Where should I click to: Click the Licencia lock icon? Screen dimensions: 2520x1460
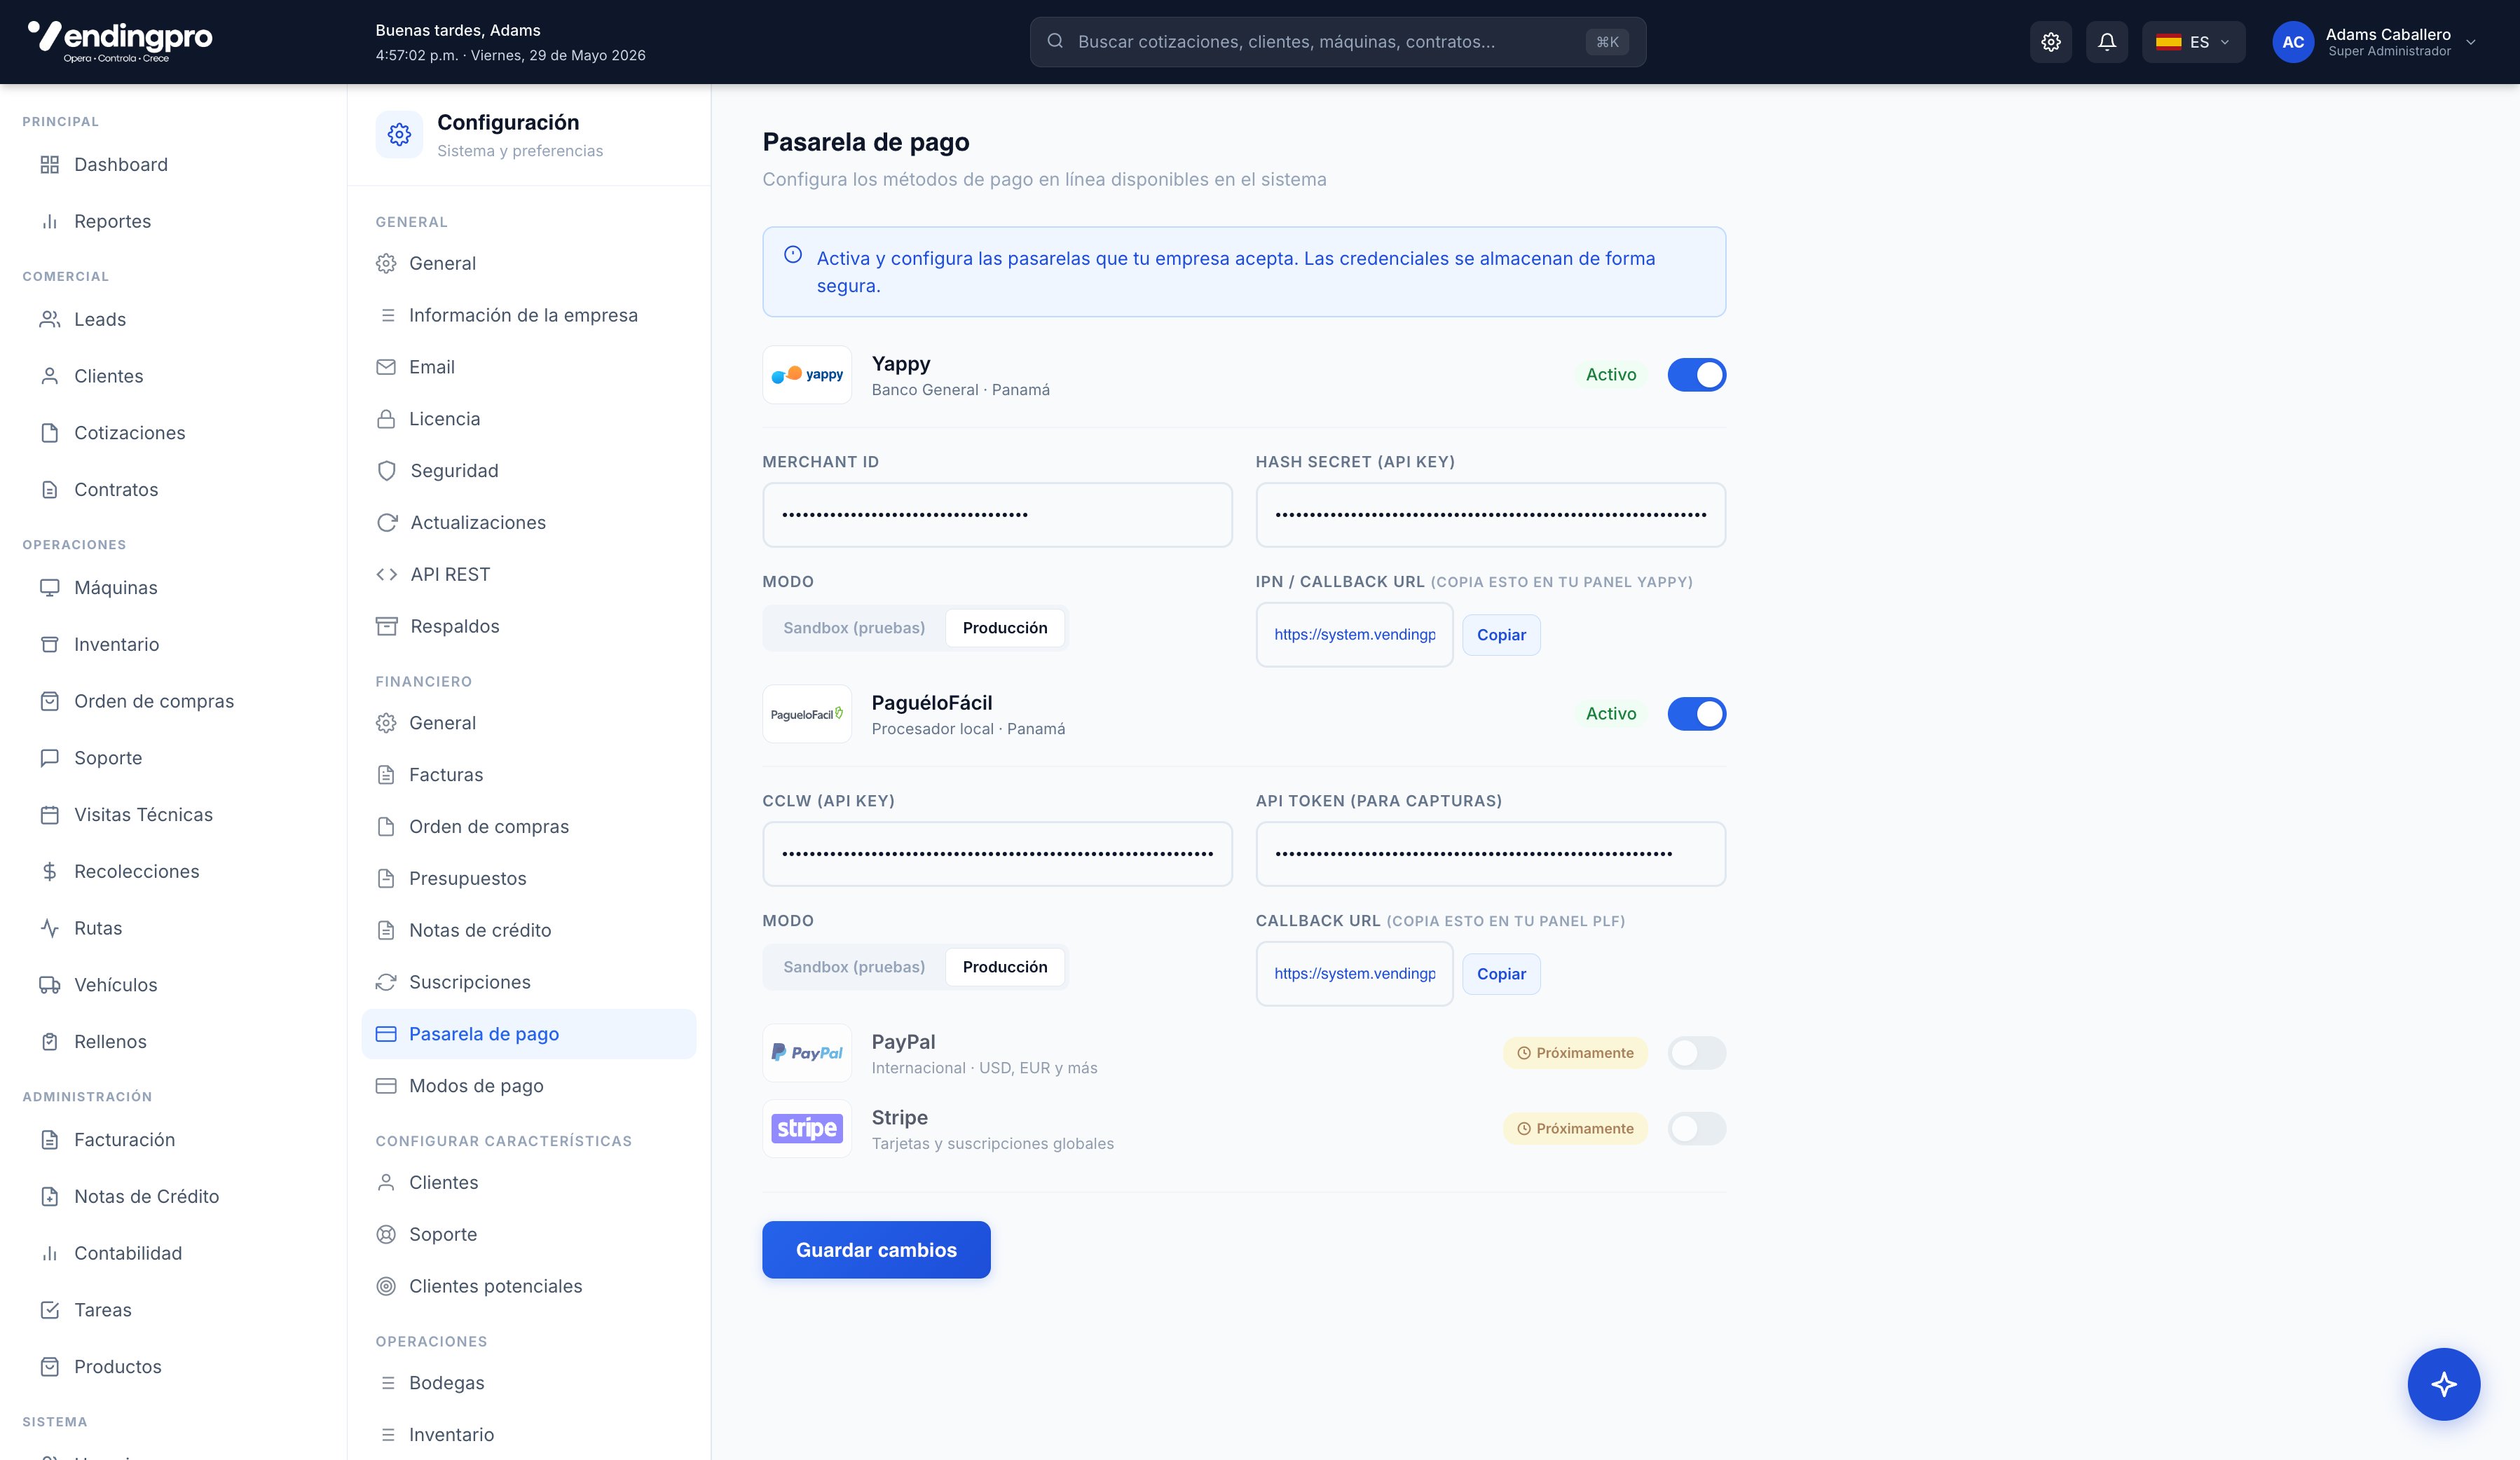(x=386, y=419)
